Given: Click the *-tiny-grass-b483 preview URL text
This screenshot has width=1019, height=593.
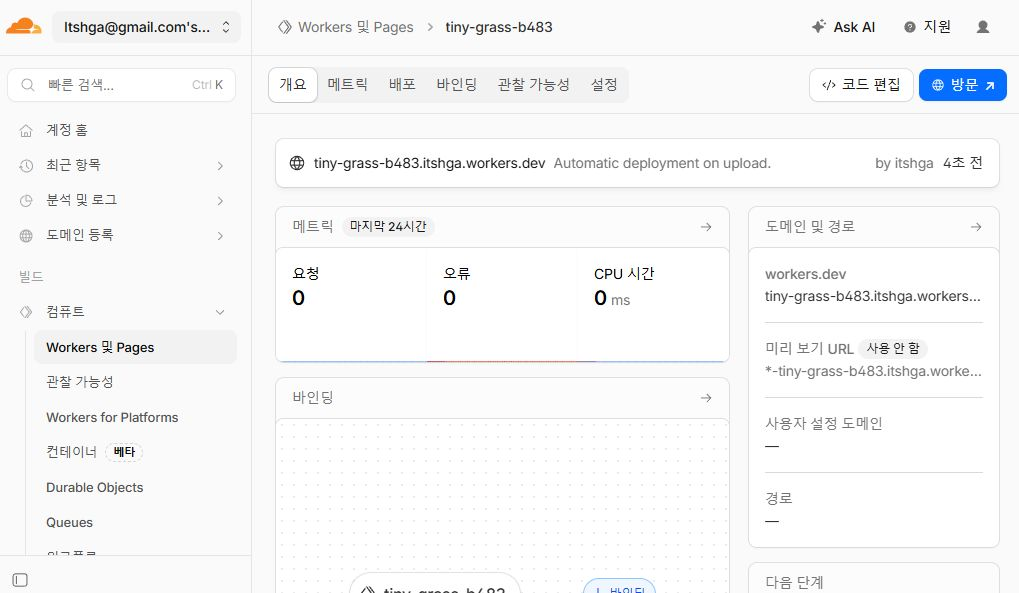Looking at the screenshot, I should [873, 371].
